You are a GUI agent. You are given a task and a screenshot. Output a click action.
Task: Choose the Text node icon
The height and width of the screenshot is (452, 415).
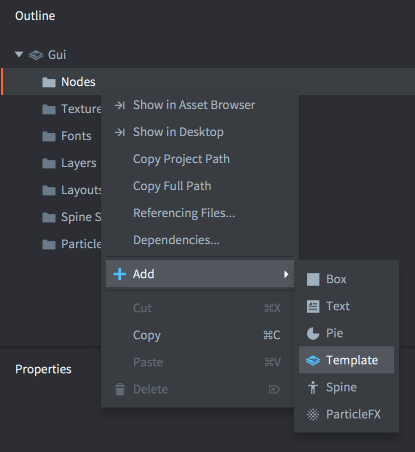tap(313, 306)
